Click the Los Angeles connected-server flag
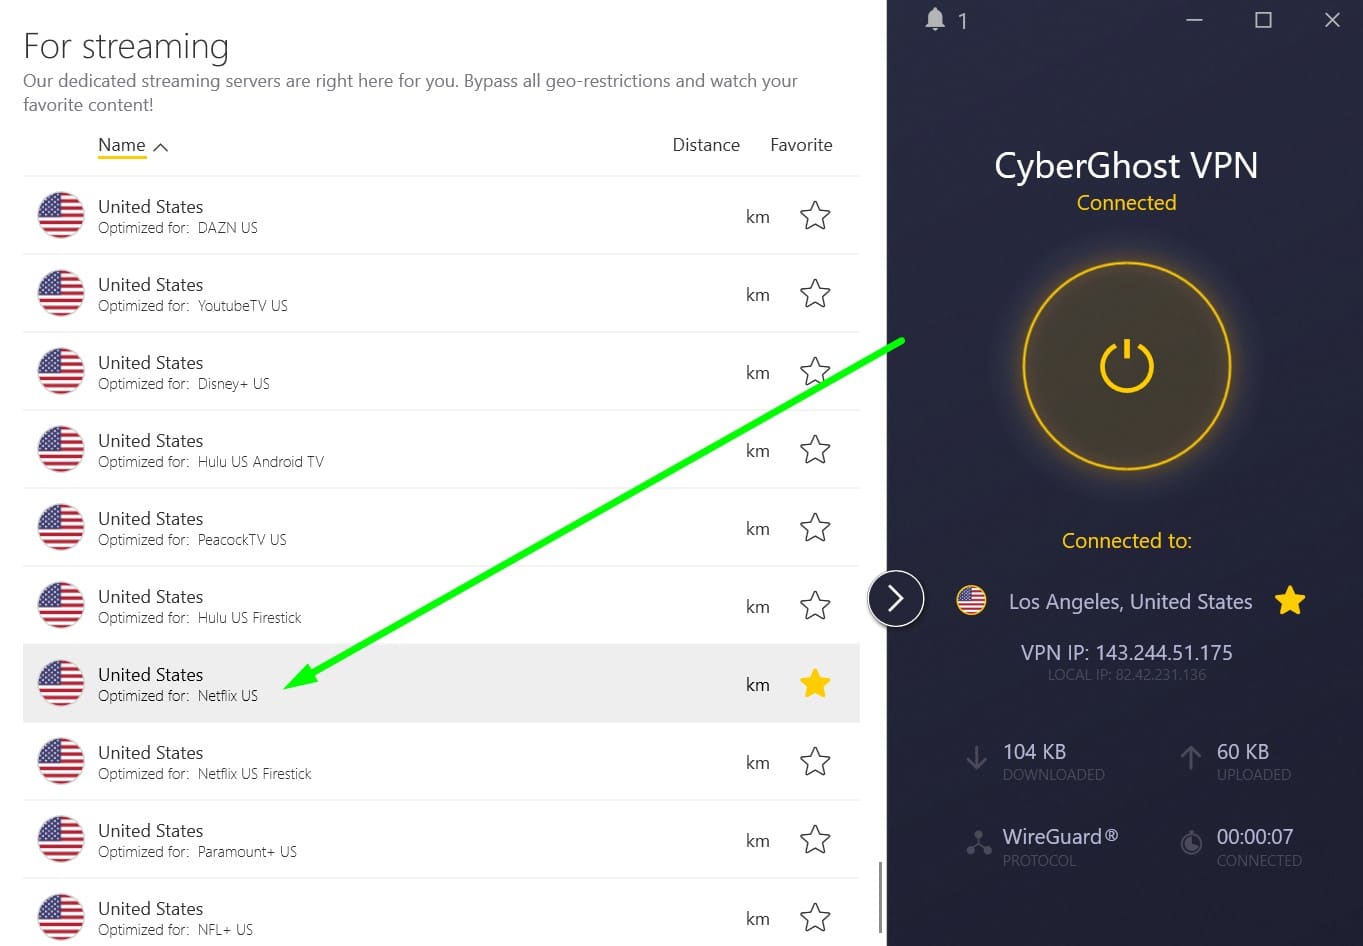This screenshot has height=946, width=1363. [971, 601]
